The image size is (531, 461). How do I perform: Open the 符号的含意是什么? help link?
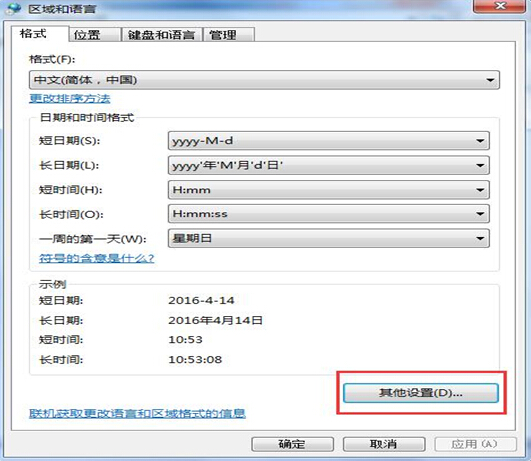(x=97, y=258)
